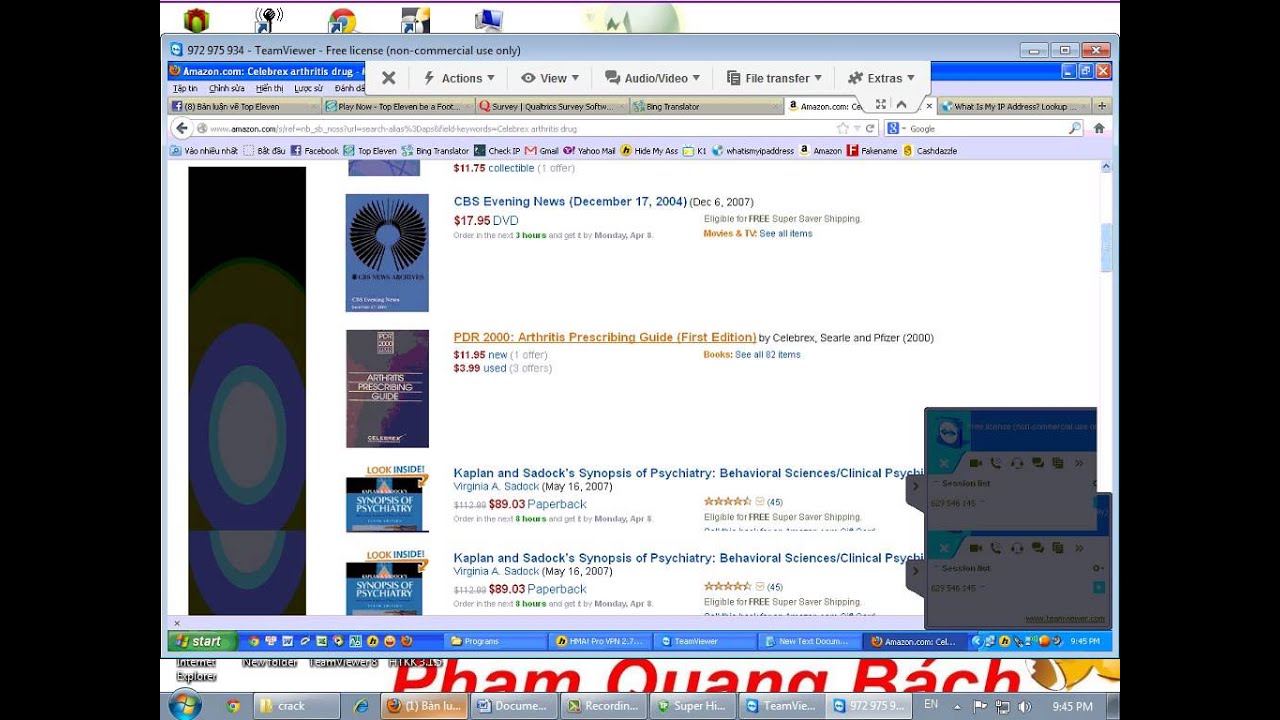This screenshot has width=1280, height=720.
Task: Open the whatismyipaddress bookmark
Action: pos(753,151)
